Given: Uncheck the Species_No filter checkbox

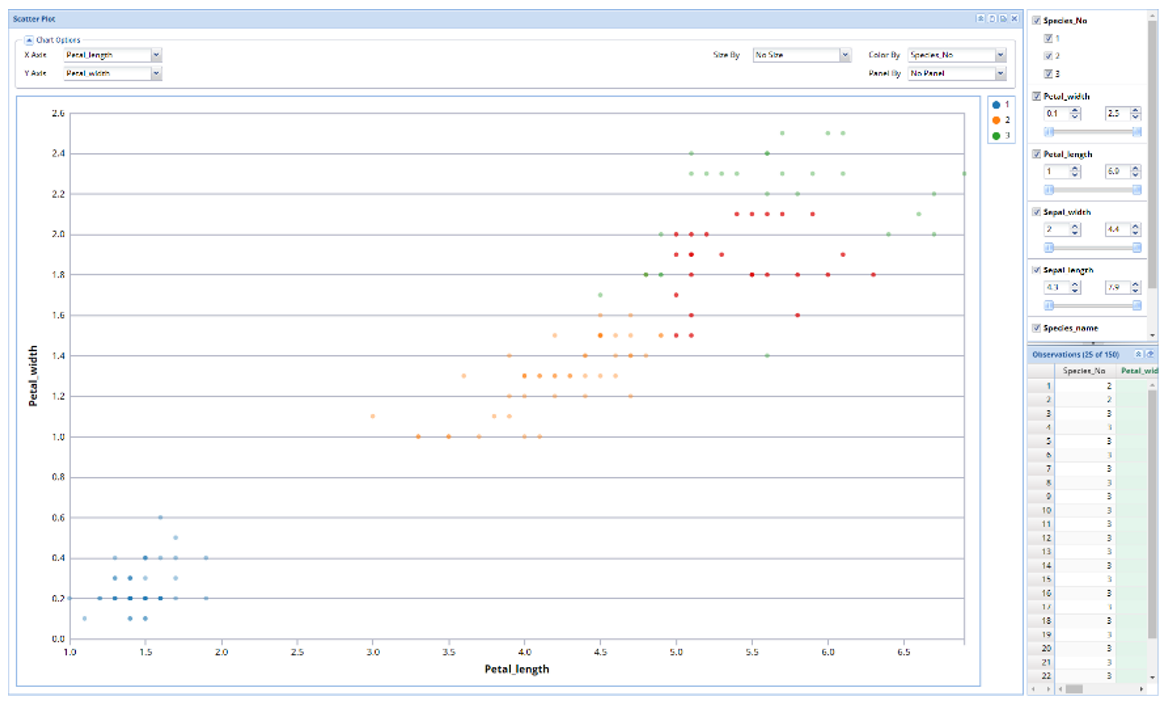Looking at the screenshot, I should pos(1035,18).
